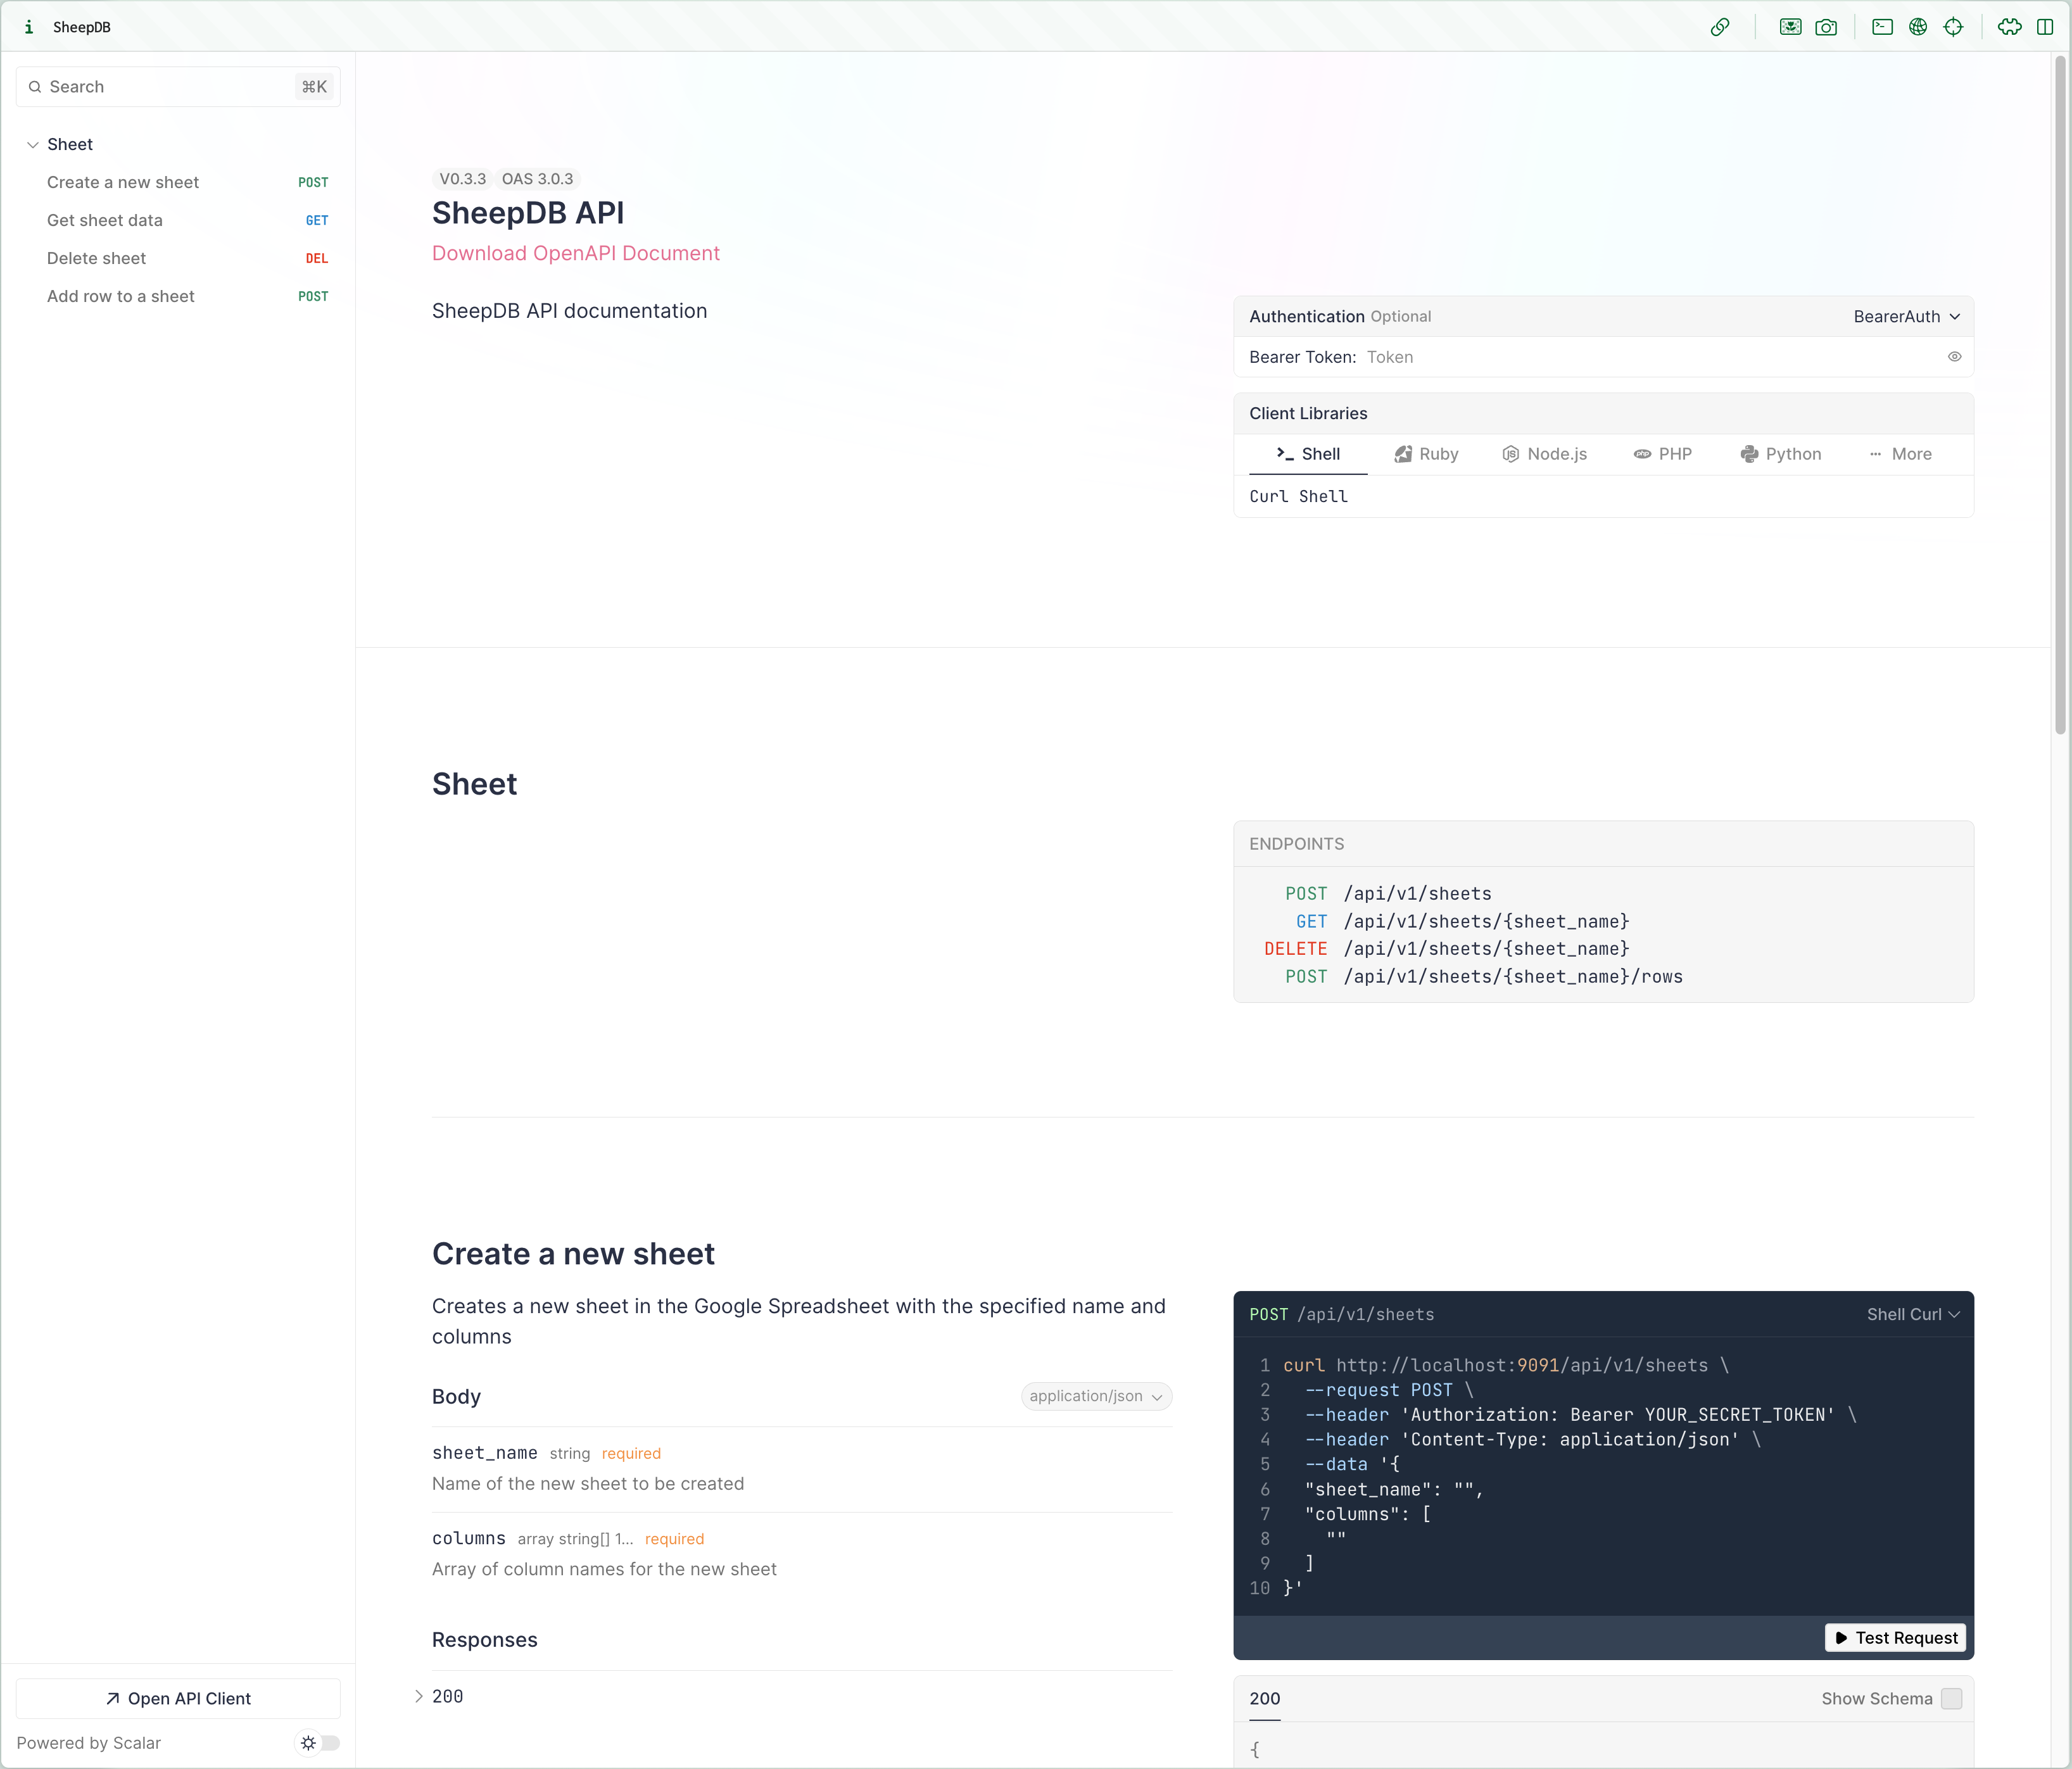This screenshot has width=2072, height=1769.
Task: Open the BearerAuth authentication dropdown
Action: [1906, 316]
